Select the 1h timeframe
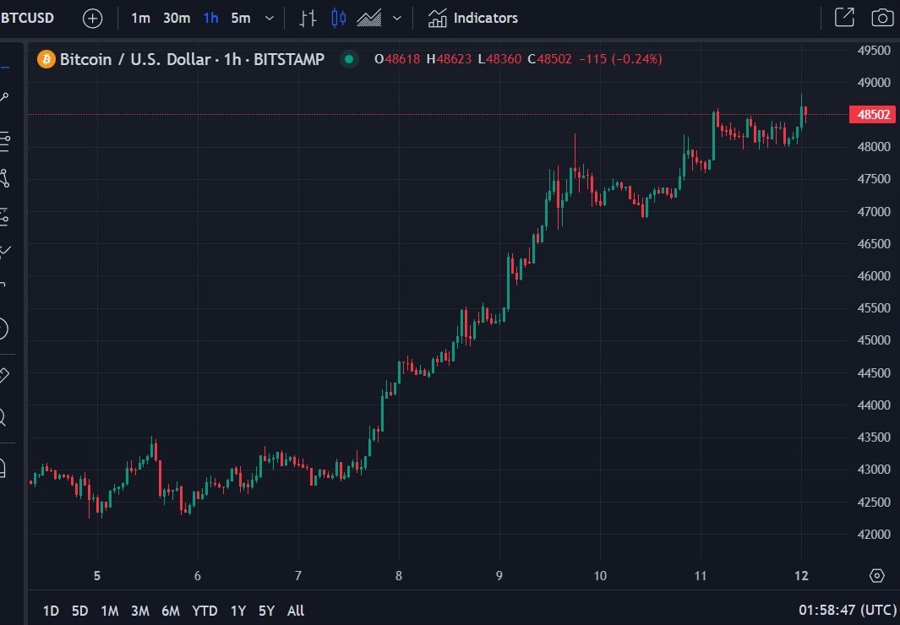 [x=211, y=18]
